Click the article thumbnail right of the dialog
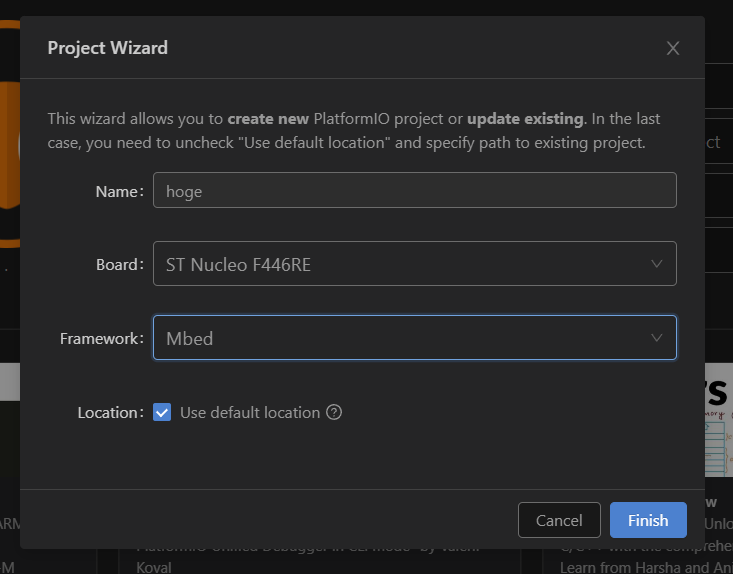Viewport: 733px width, 574px height. point(718,420)
